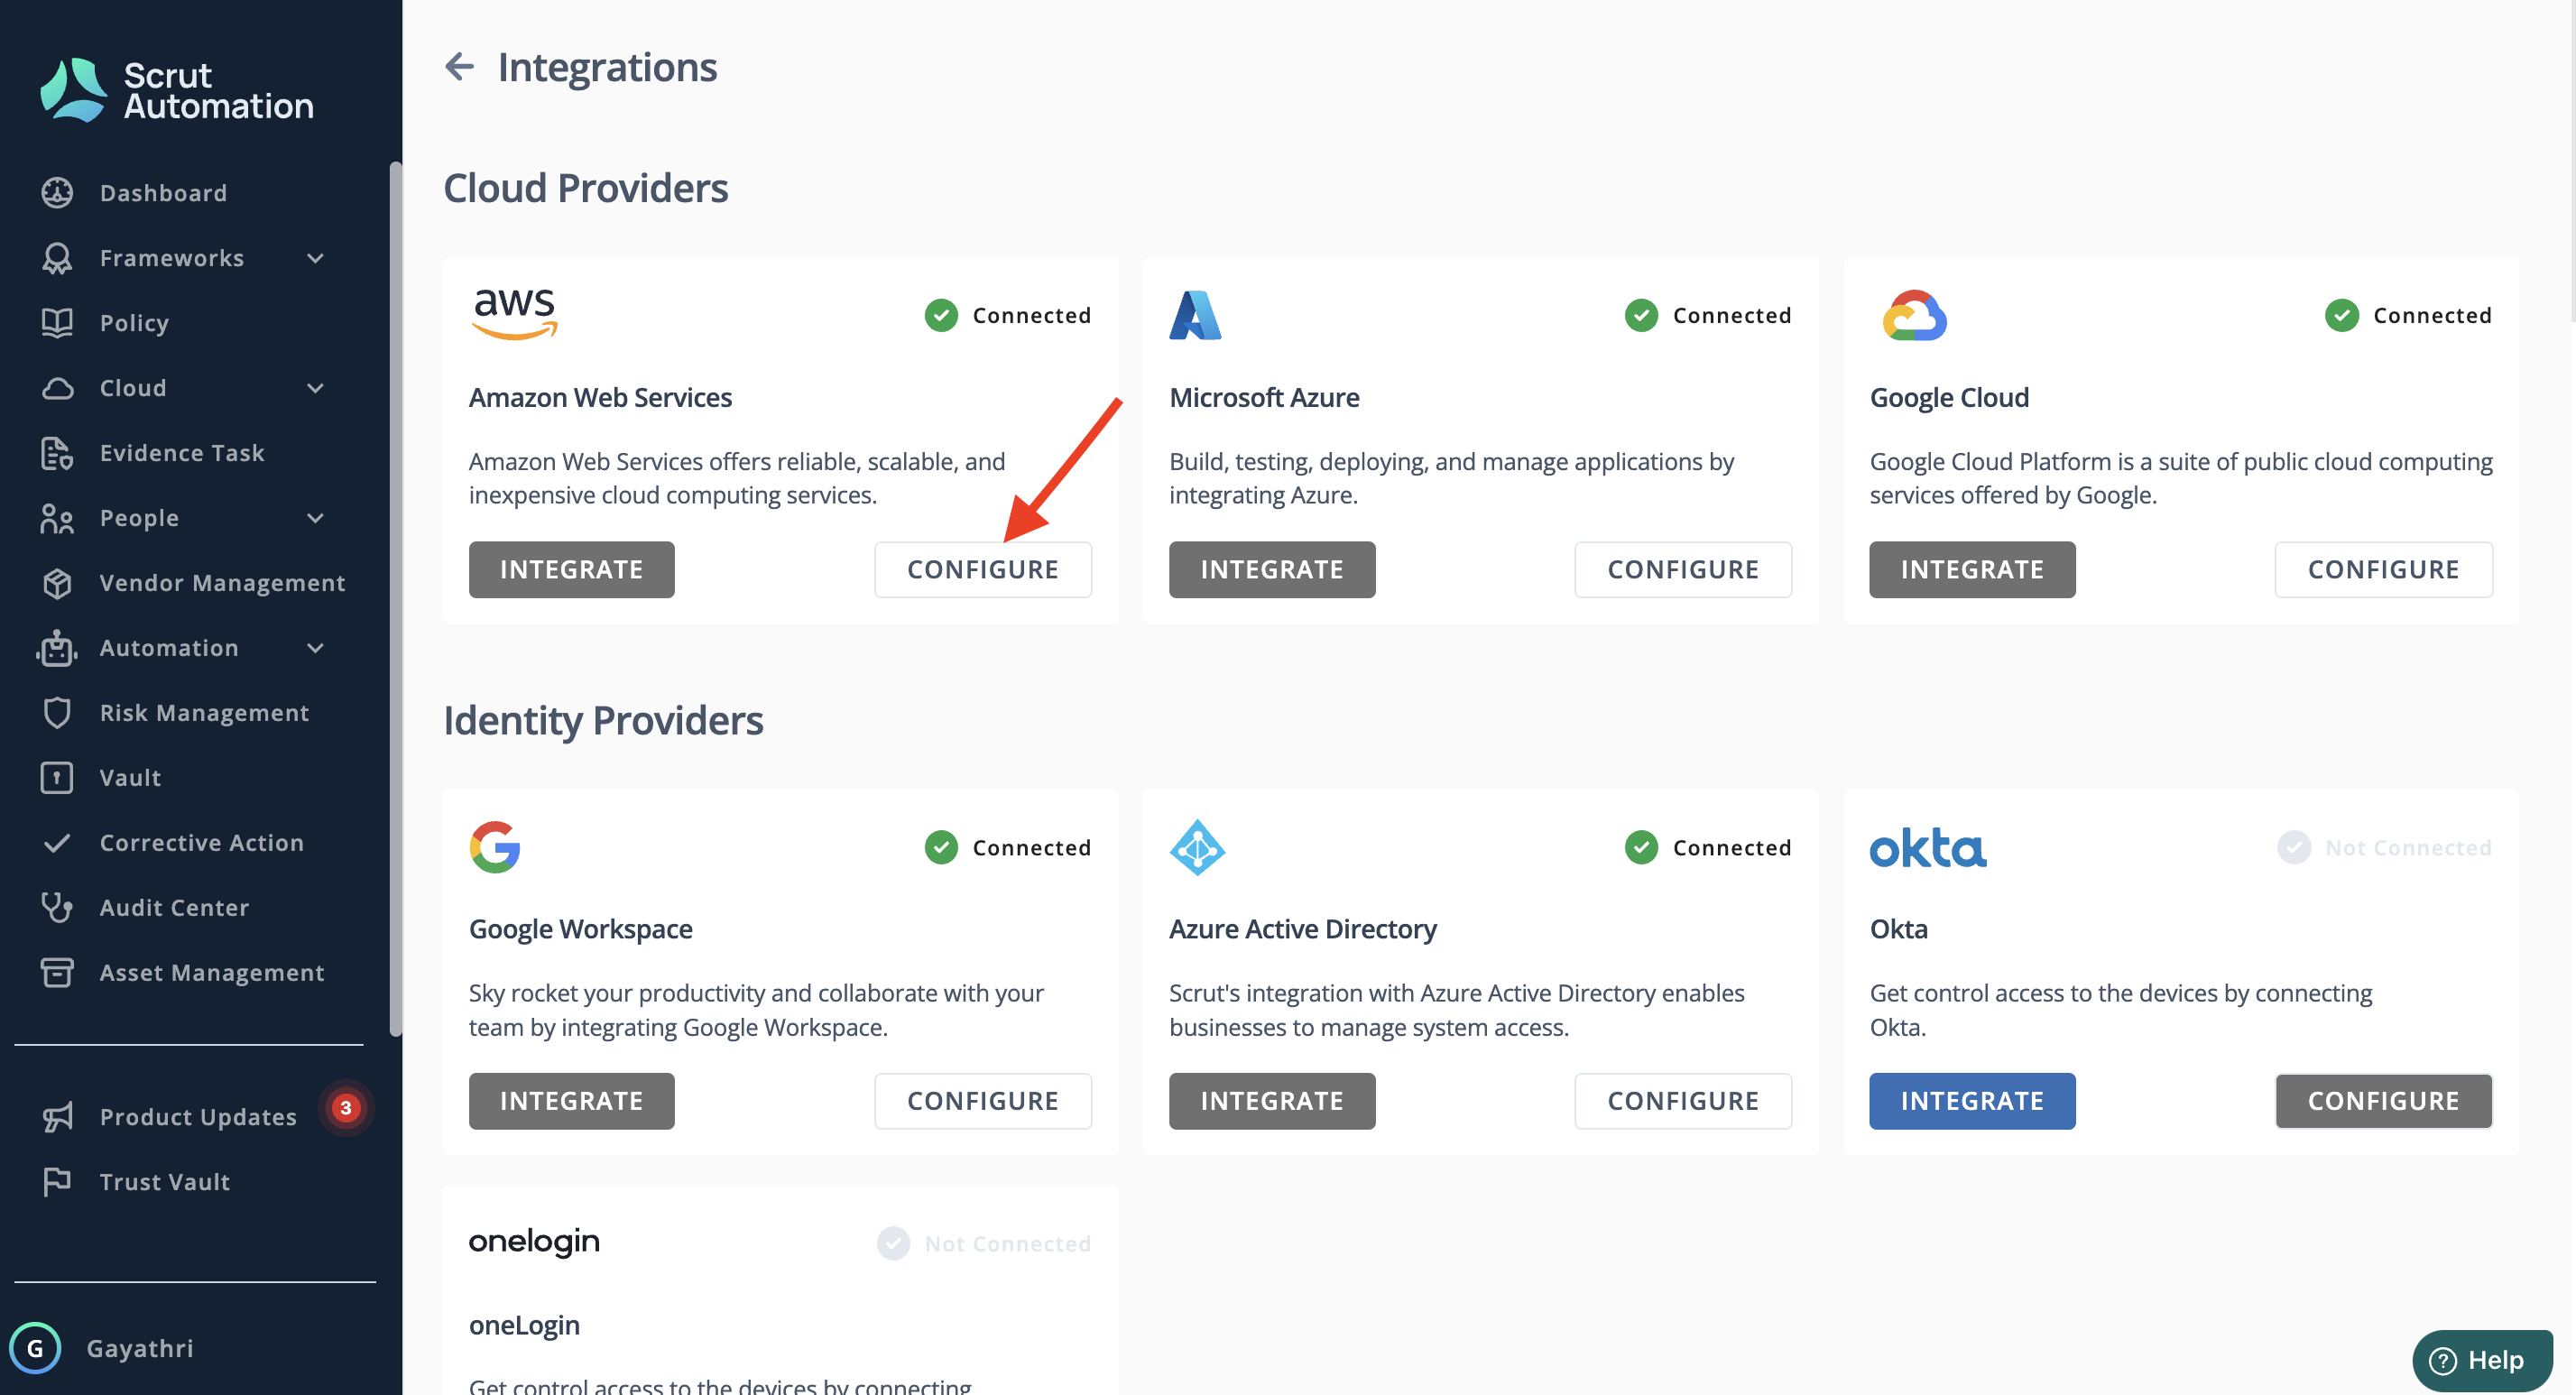Click the Google Cloud logo
The image size is (2576, 1395).
tap(1914, 315)
